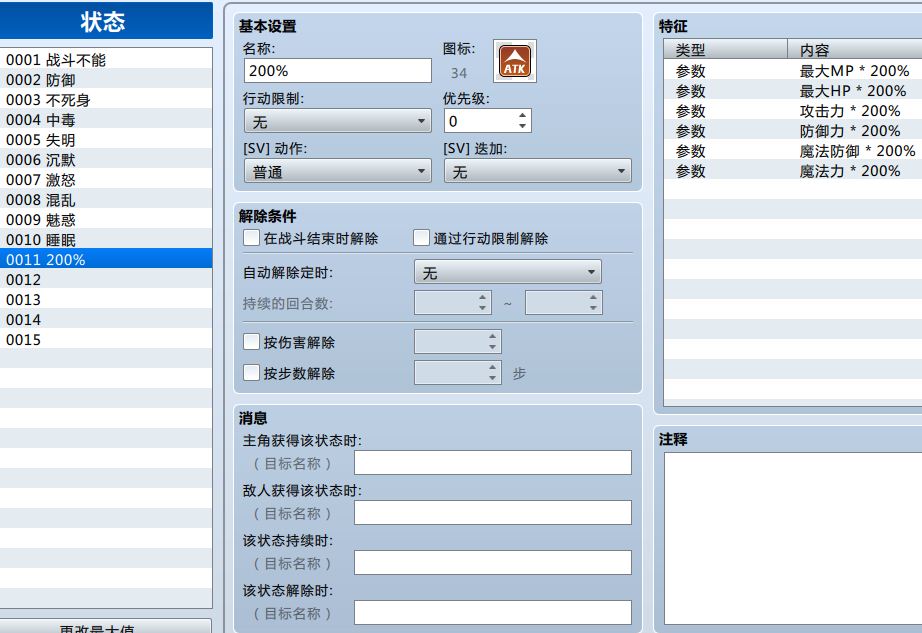Toggle the 按步数解除 checkbox
Screen dimensions: 922x633
tap(251, 373)
